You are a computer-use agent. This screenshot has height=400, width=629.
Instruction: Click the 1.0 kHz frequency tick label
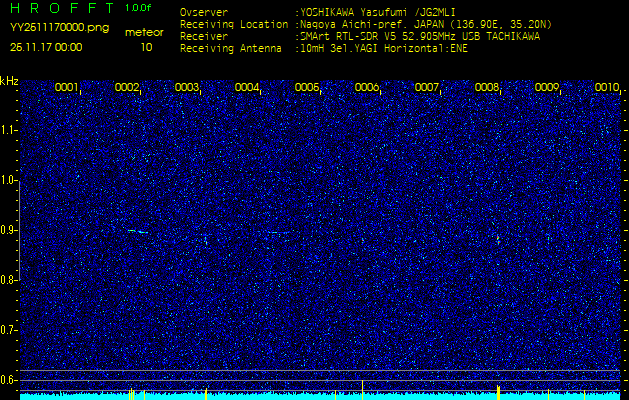click(x=8, y=180)
